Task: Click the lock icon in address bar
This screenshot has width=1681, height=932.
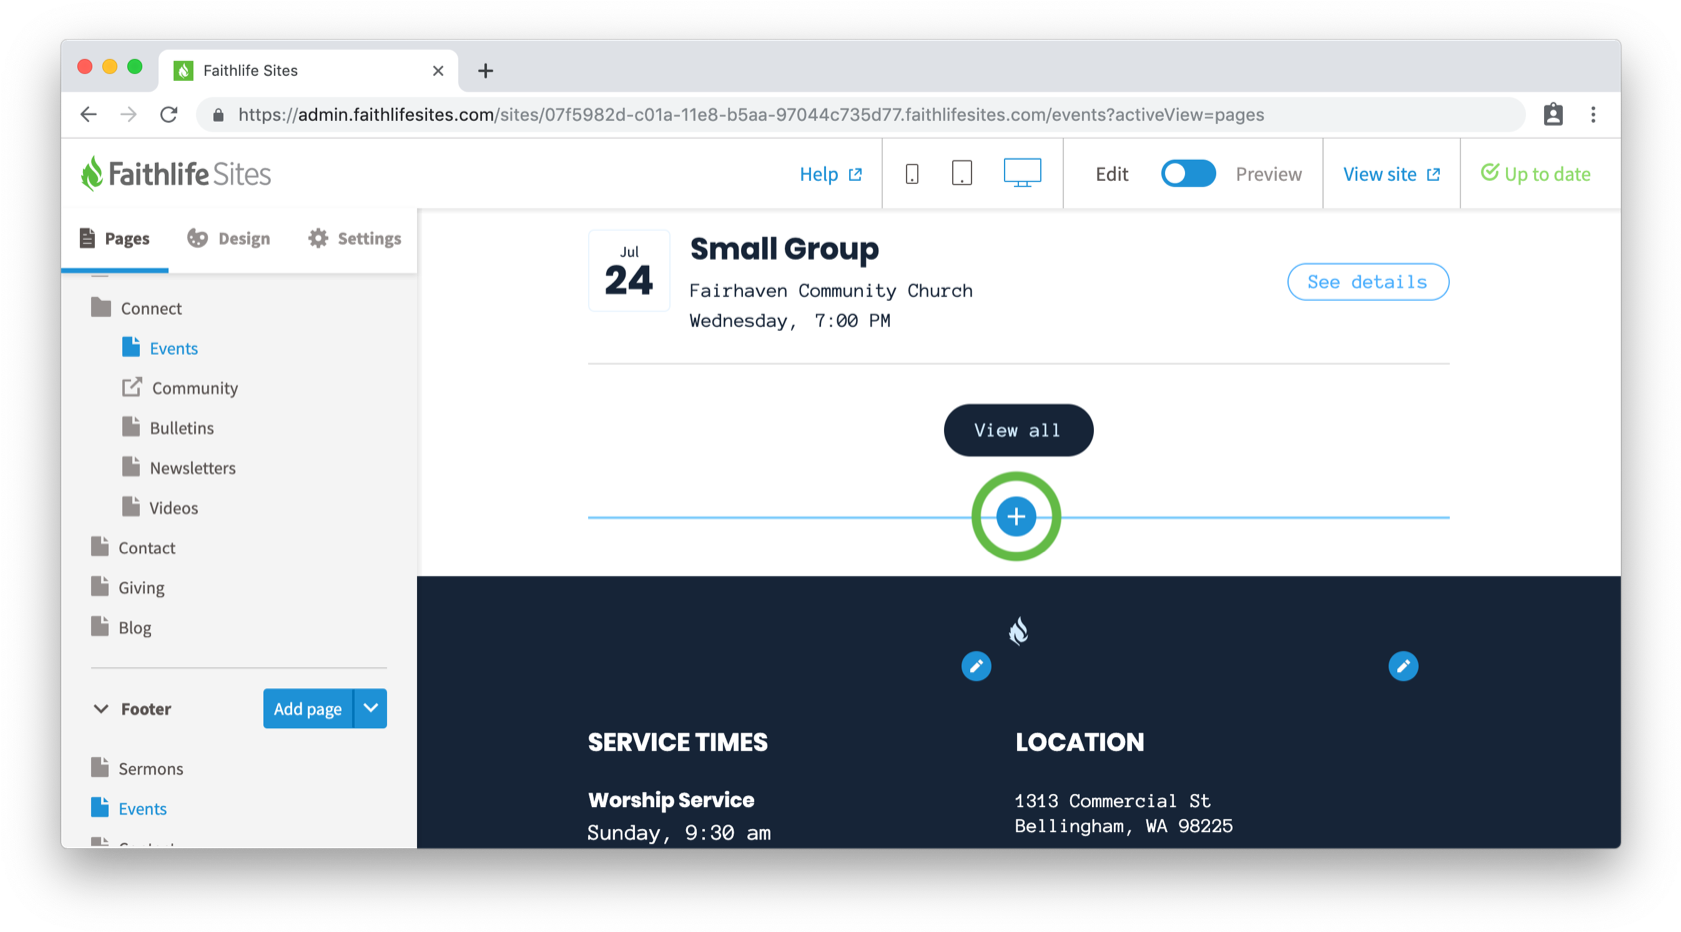Action: (x=218, y=115)
